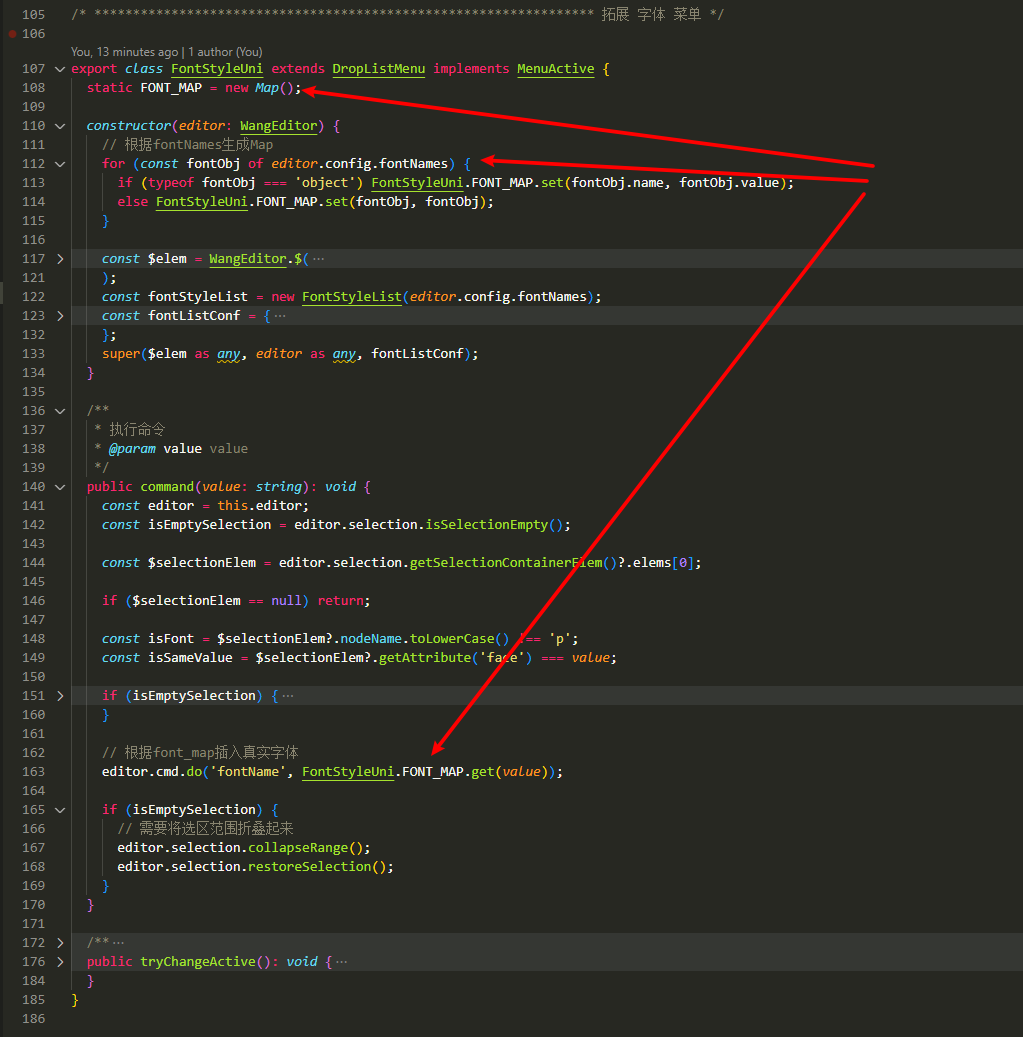
Task: Click the FontStyleUni class name on line 107
Action: 217,69
